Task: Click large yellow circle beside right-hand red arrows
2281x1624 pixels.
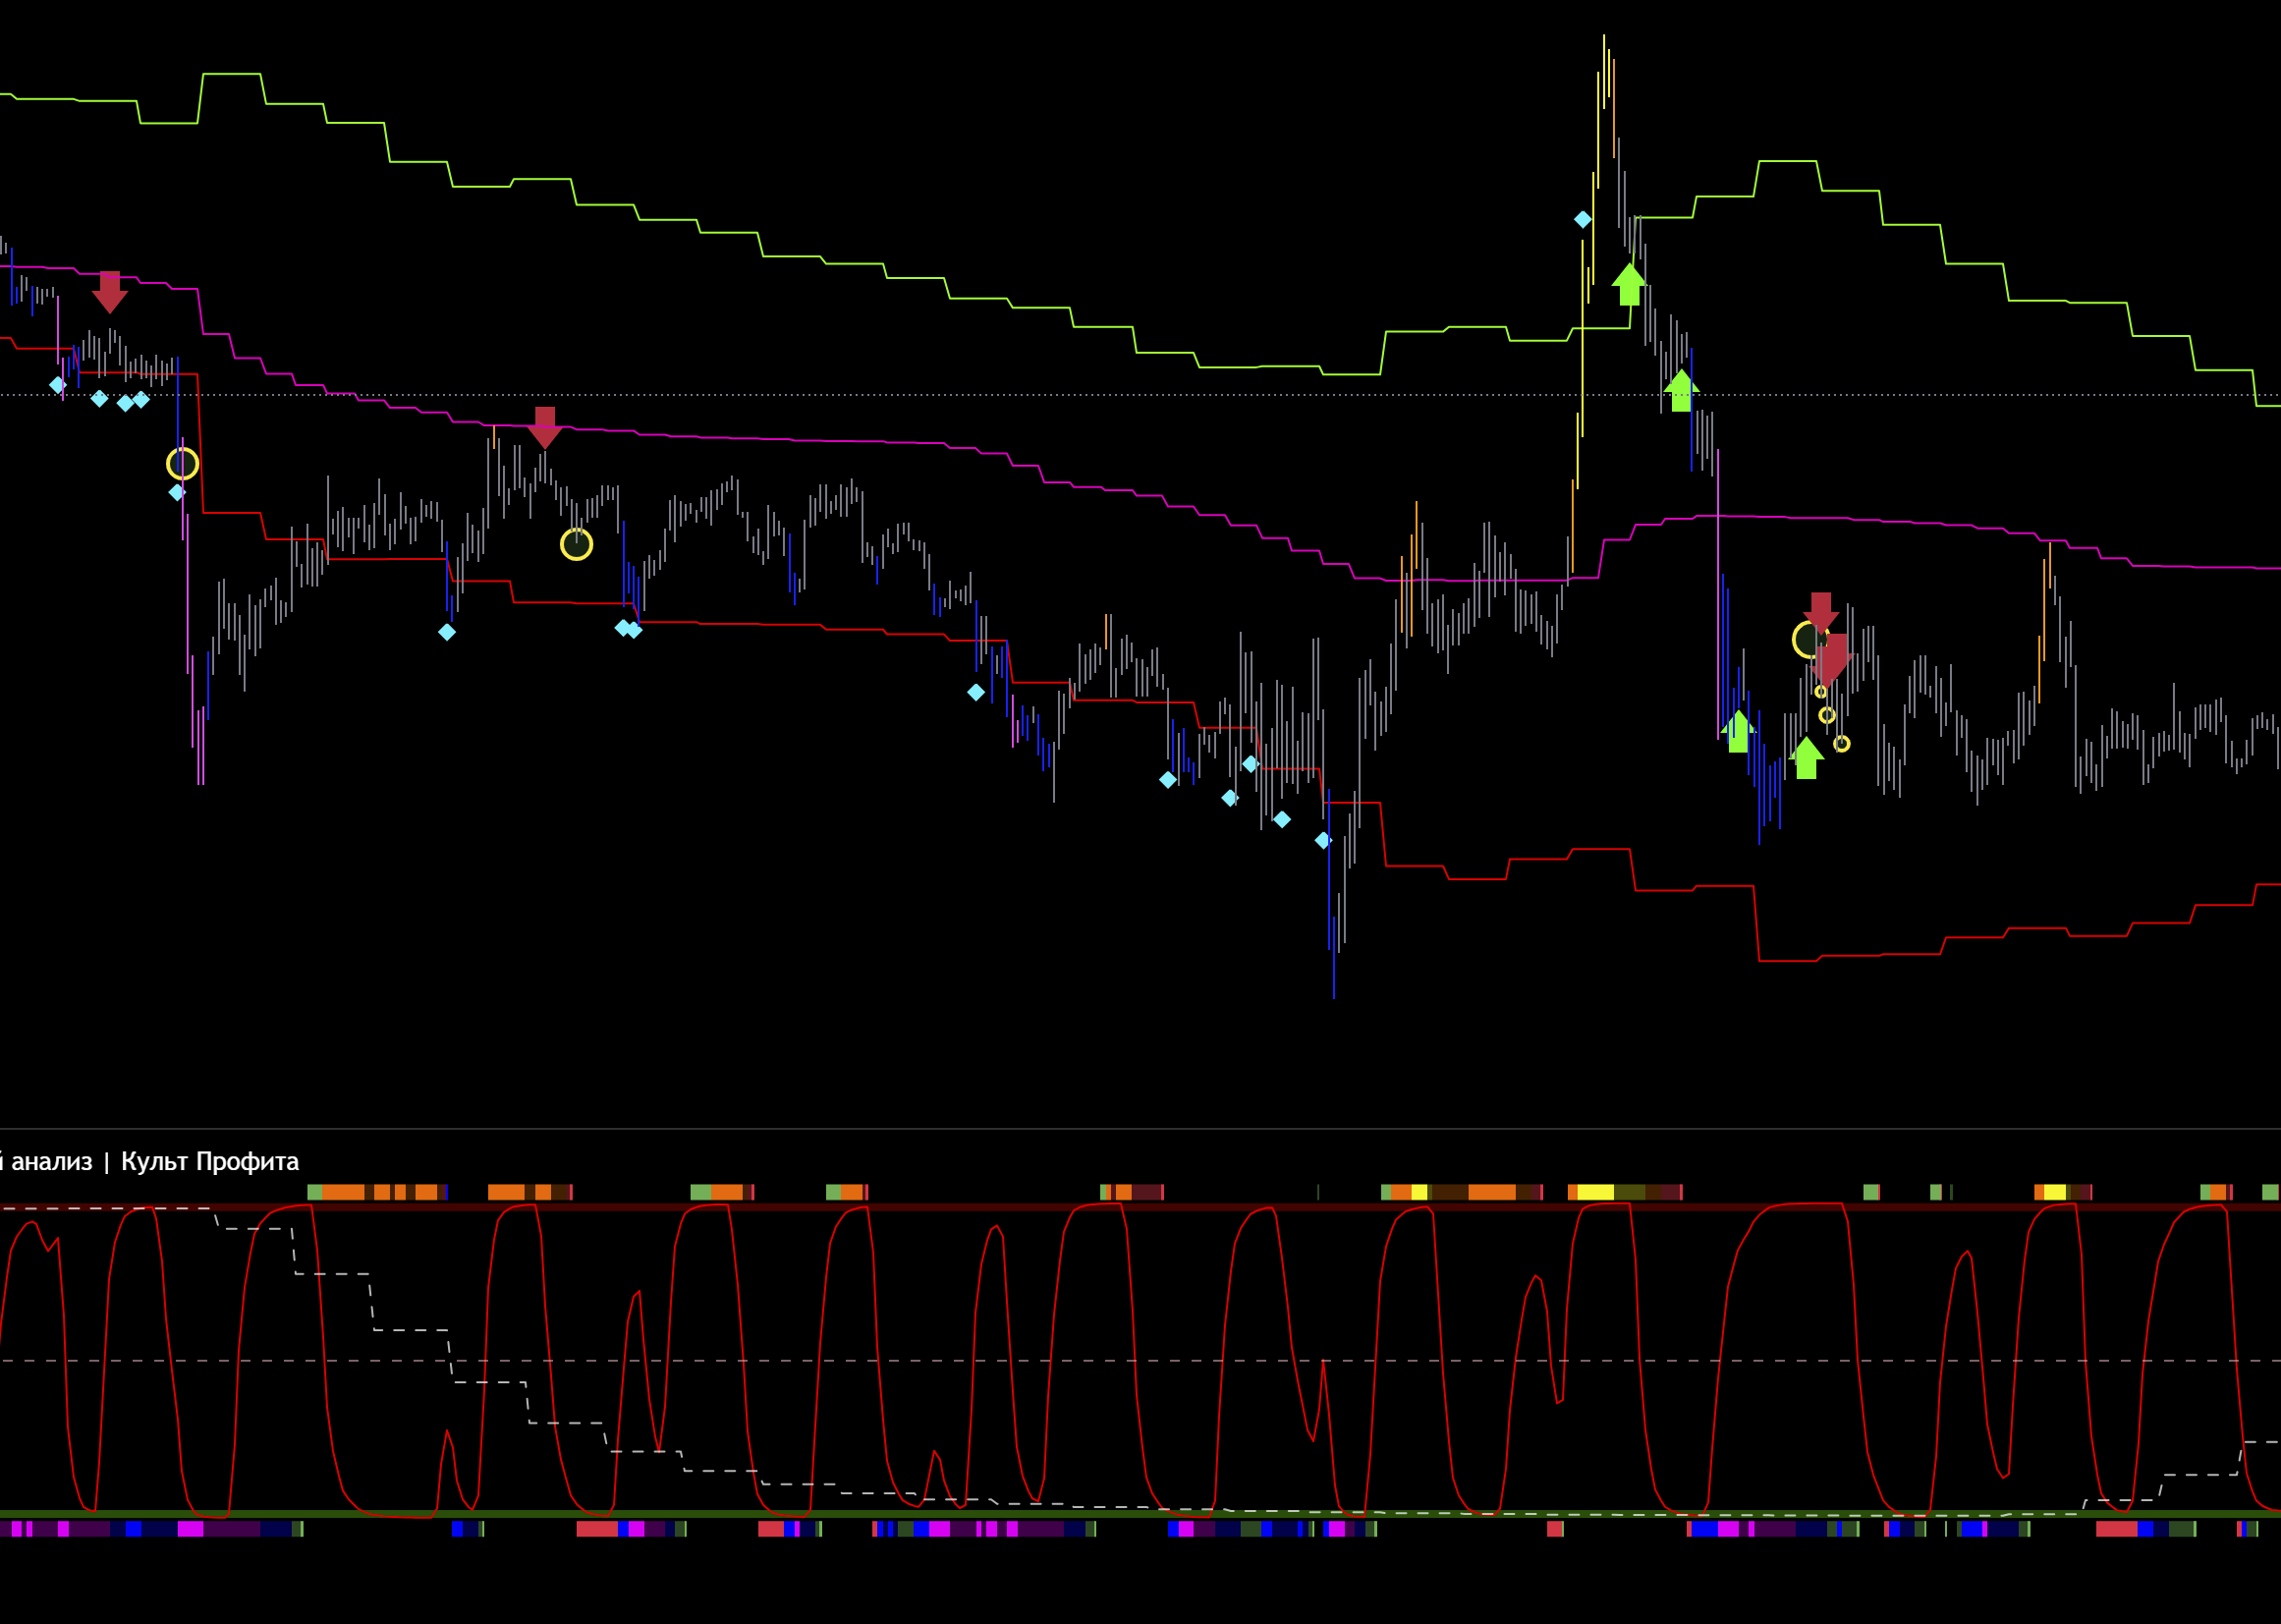Action: [1809, 640]
